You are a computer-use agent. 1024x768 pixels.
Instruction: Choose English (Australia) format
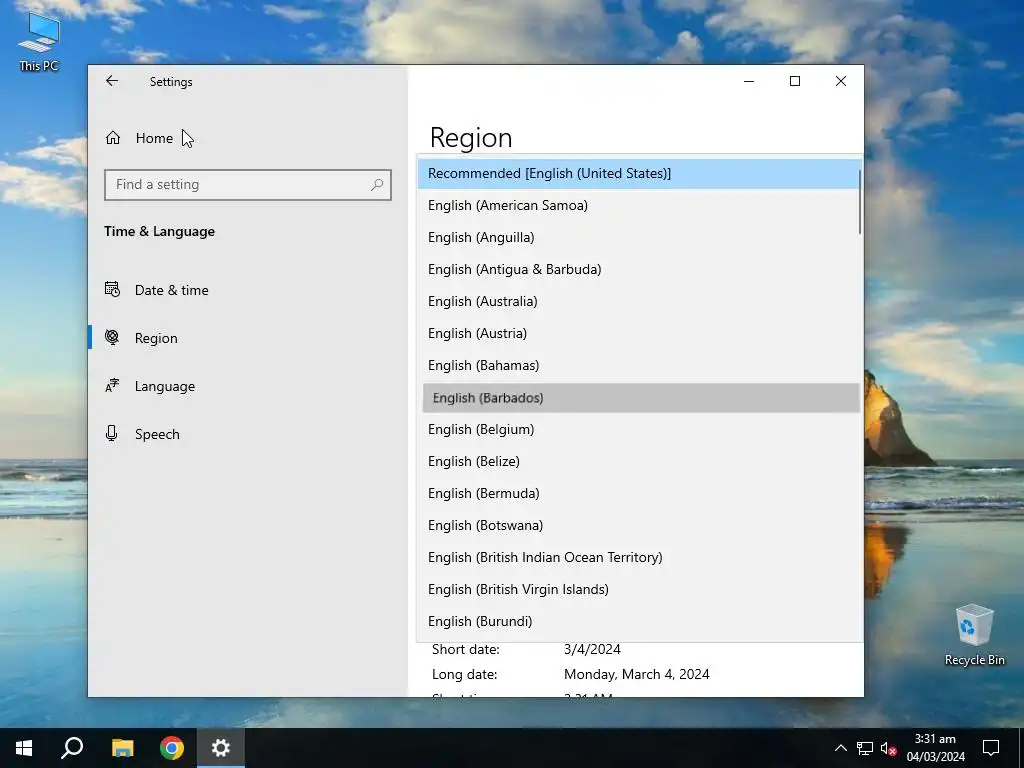(x=639, y=302)
